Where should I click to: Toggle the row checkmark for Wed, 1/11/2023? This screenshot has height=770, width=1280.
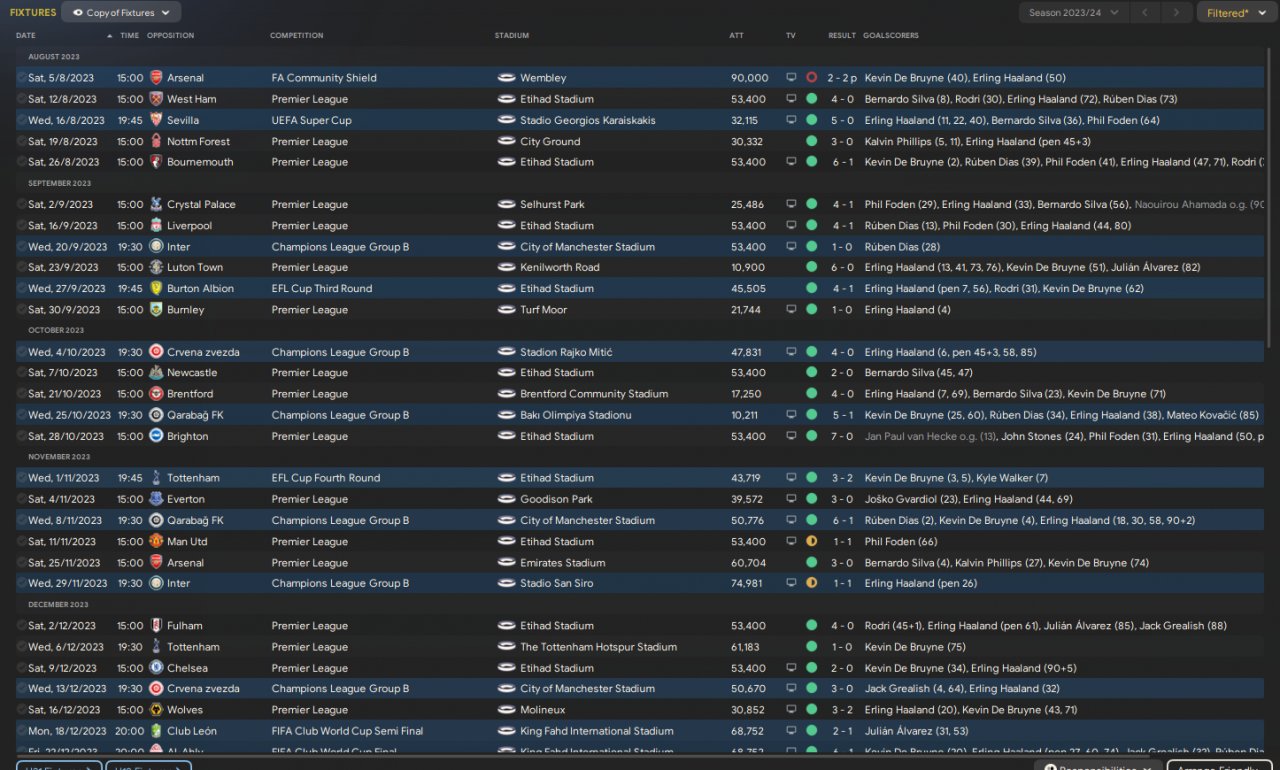coord(22,479)
